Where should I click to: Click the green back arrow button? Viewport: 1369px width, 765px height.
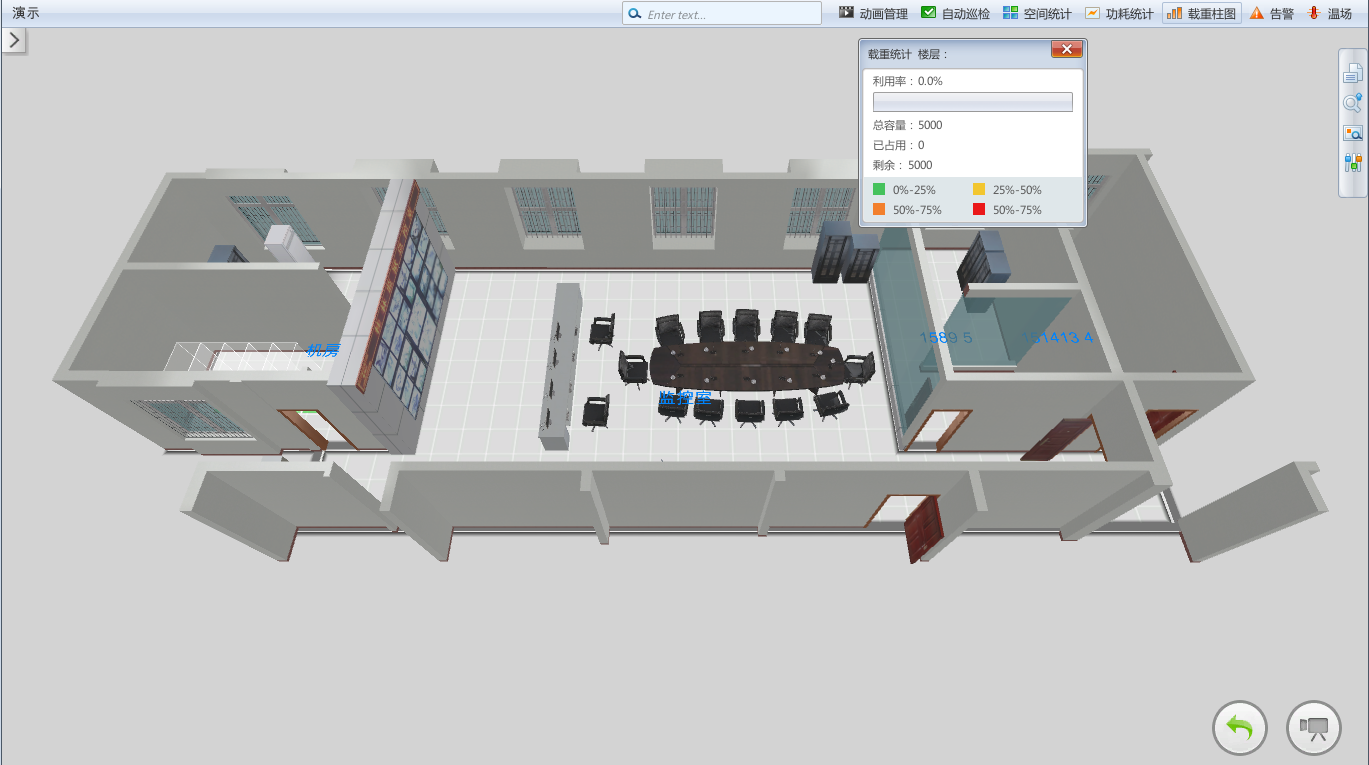[x=1240, y=728]
